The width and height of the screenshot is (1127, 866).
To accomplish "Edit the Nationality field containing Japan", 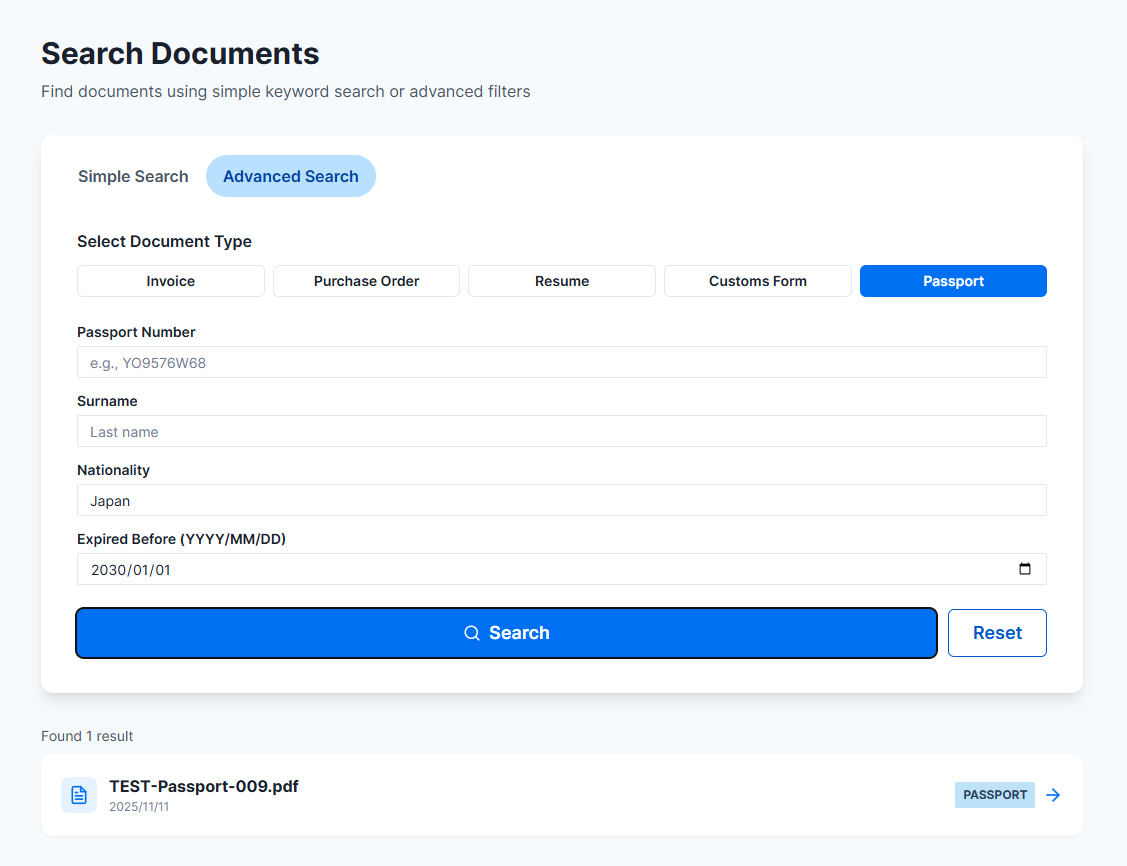I will (x=562, y=500).
